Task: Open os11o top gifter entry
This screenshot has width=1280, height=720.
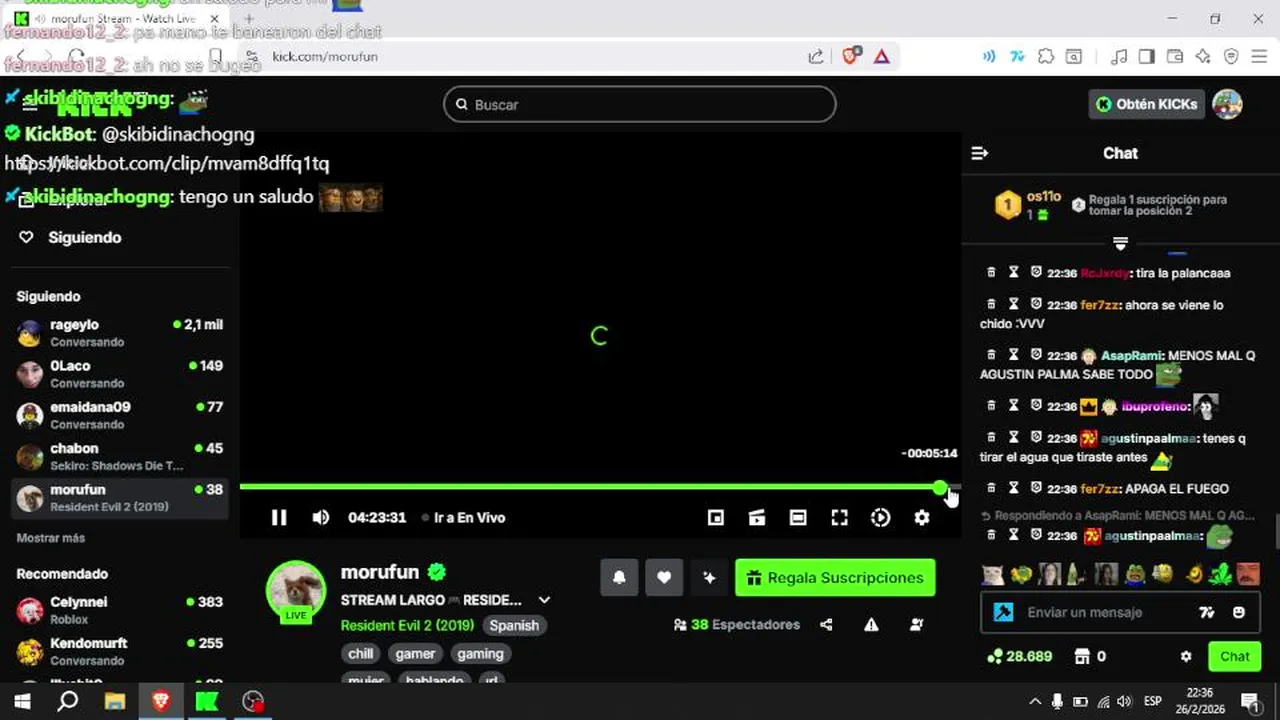Action: tap(1027, 205)
